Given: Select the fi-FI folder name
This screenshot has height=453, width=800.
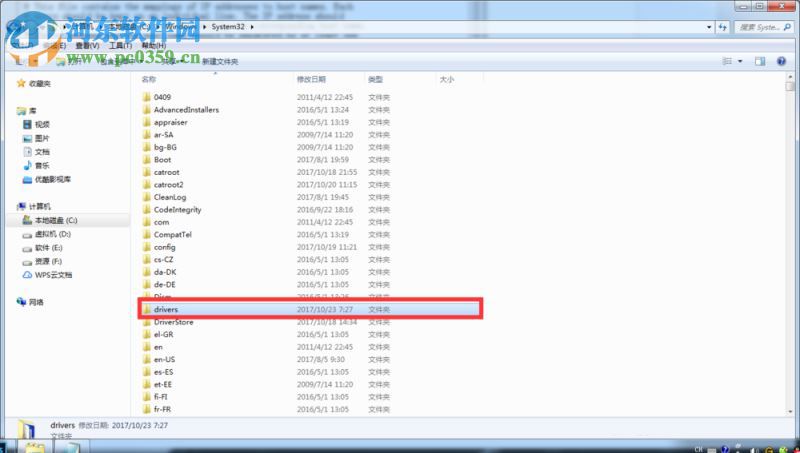Looking at the screenshot, I should 161,397.
